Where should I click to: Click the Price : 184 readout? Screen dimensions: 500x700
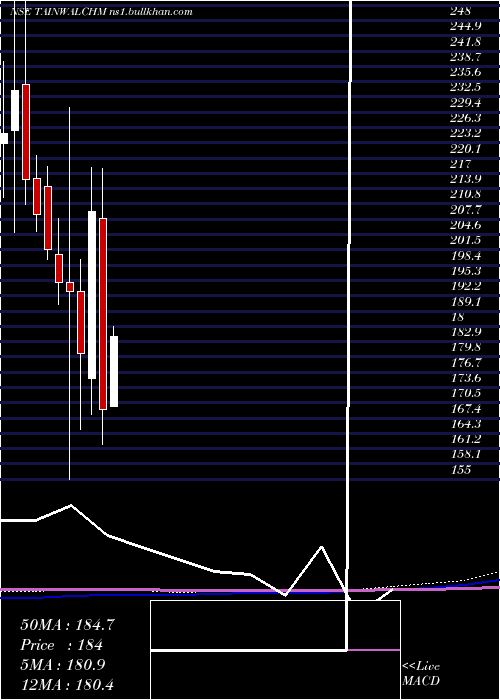click(62, 645)
